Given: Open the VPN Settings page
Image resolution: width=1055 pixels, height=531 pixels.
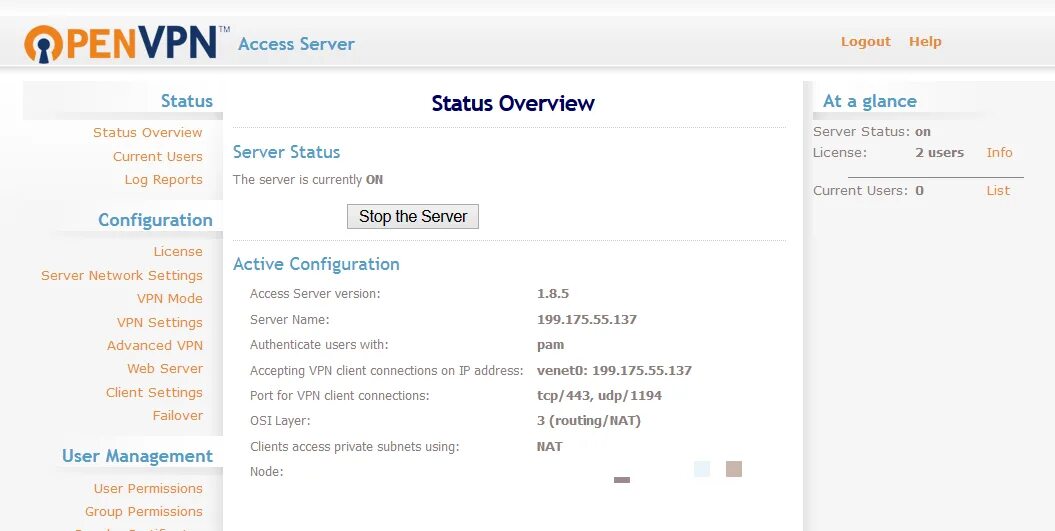Looking at the screenshot, I should pos(160,322).
